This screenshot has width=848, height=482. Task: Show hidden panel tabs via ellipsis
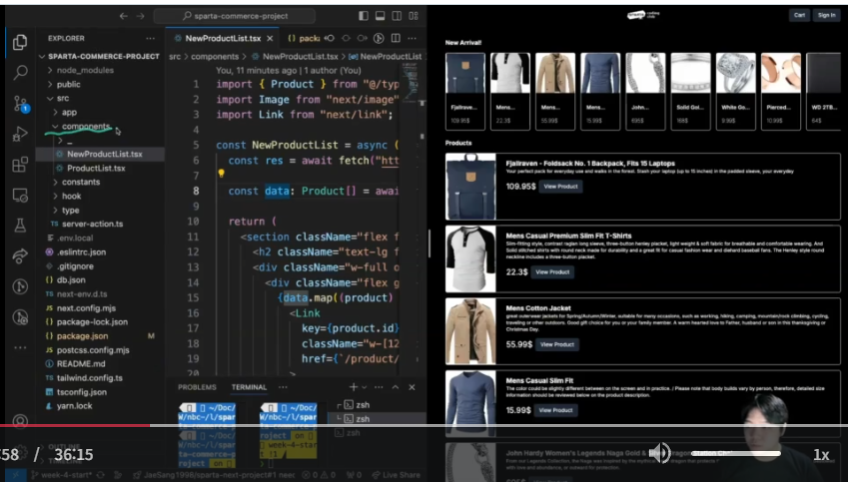click(283, 387)
